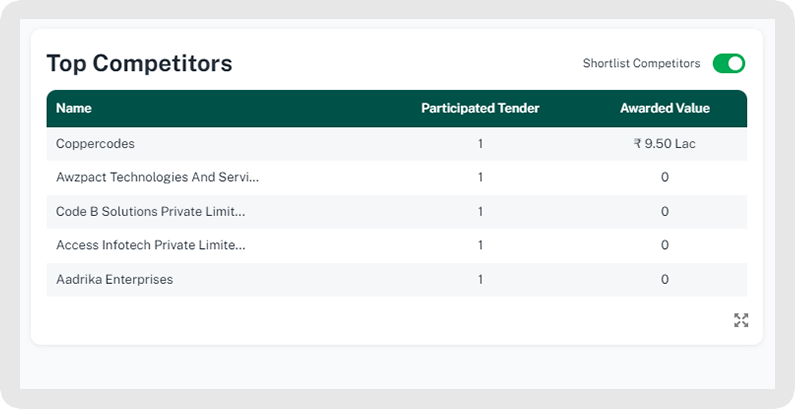Click Access Infotech participated tender count

[480, 246]
